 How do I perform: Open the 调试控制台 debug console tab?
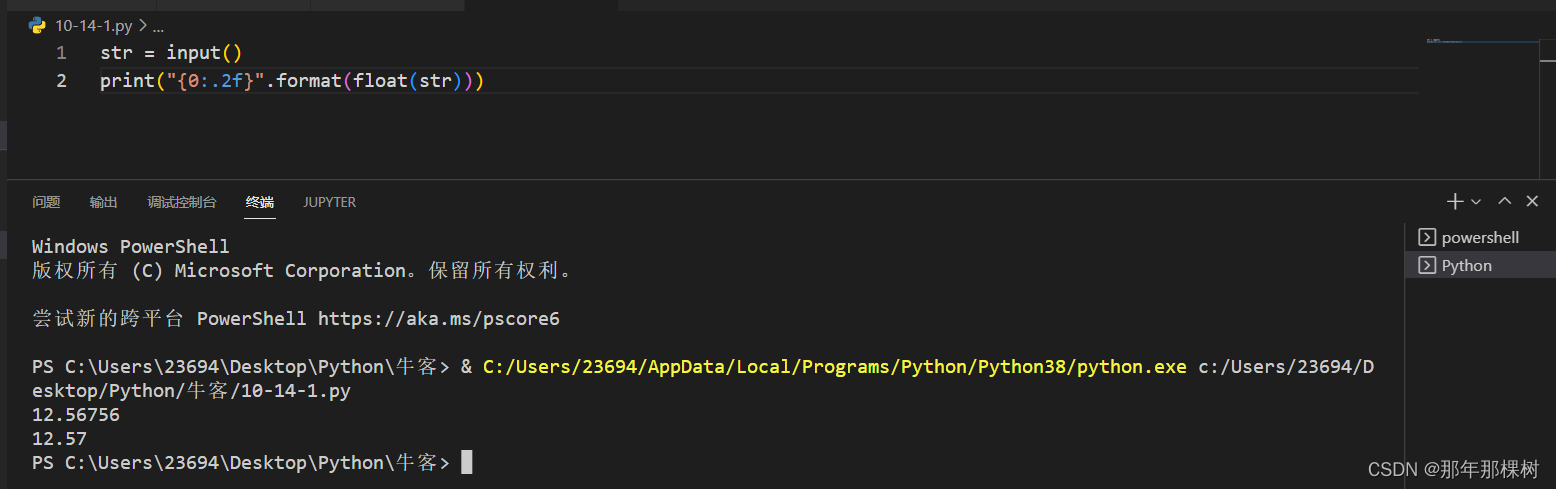(182, 202)
